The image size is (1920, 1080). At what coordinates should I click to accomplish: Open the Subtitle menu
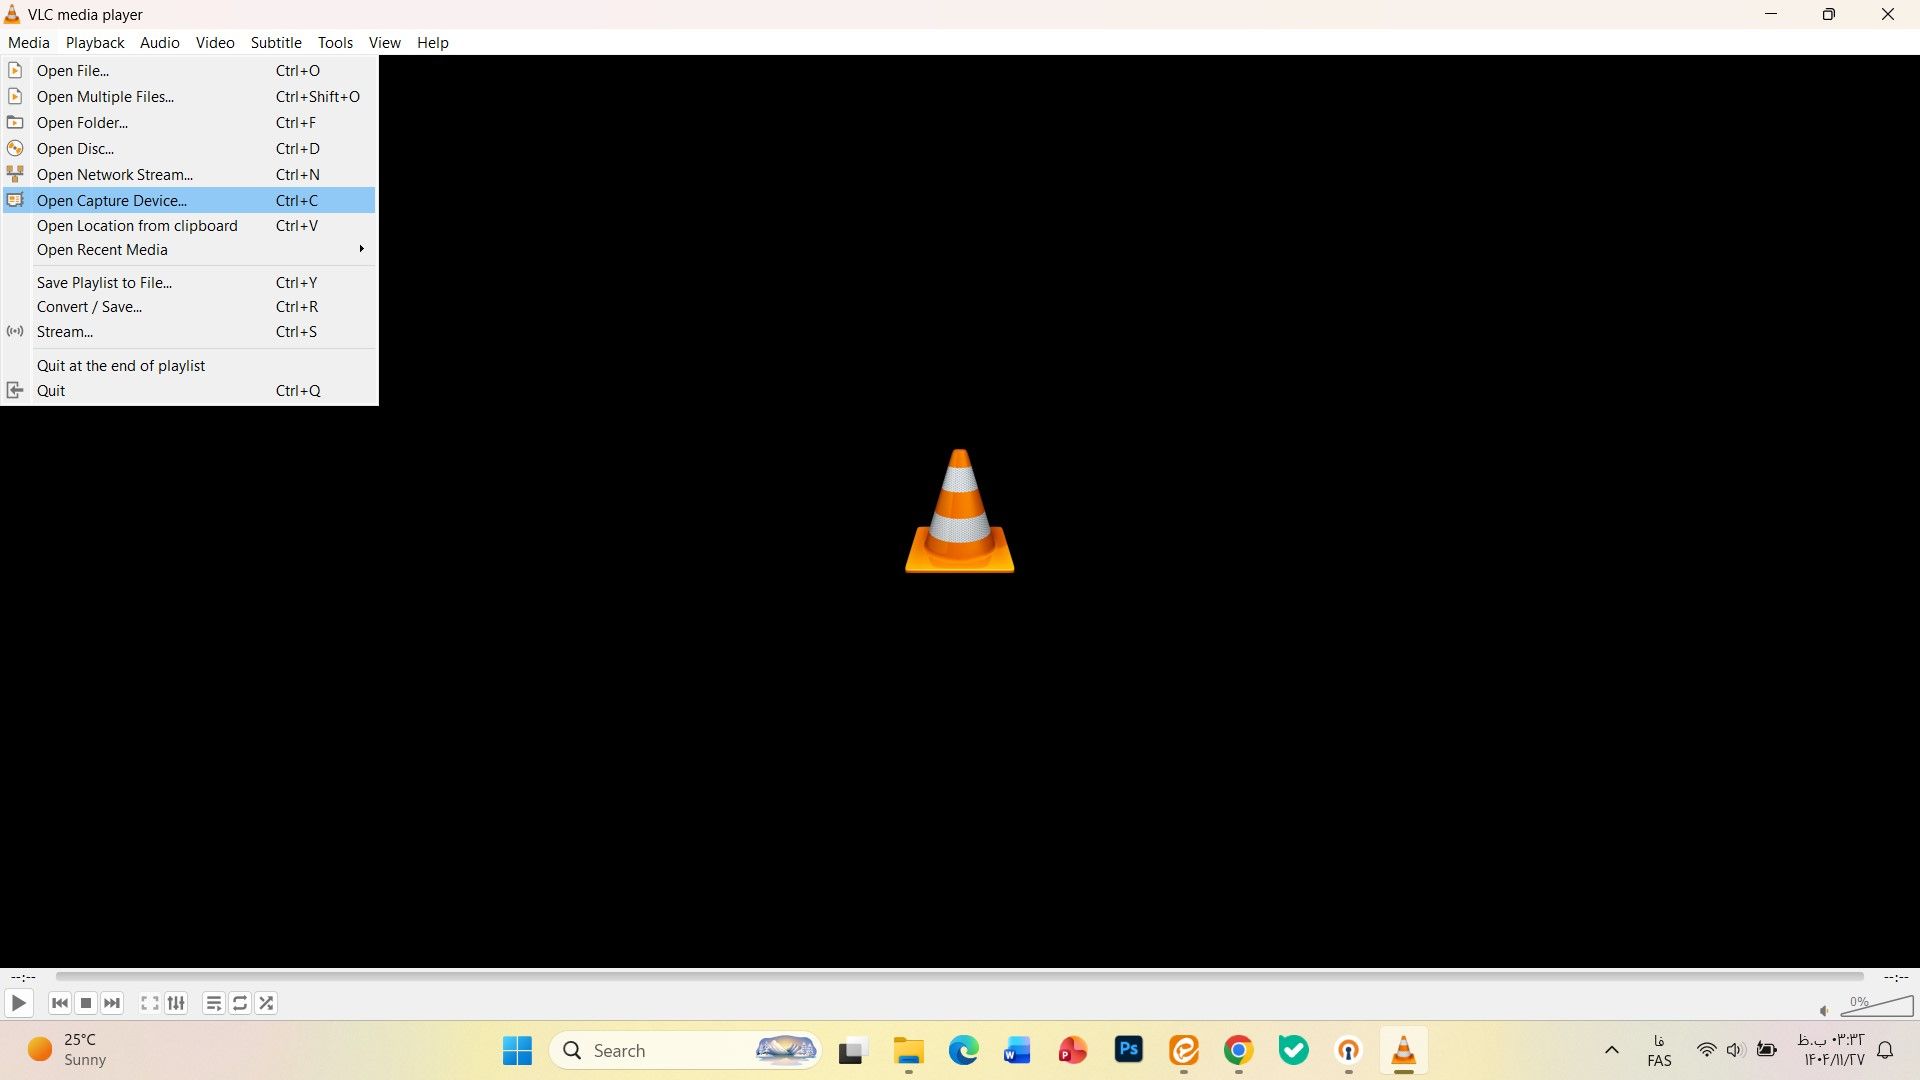[x=276, y=42]
